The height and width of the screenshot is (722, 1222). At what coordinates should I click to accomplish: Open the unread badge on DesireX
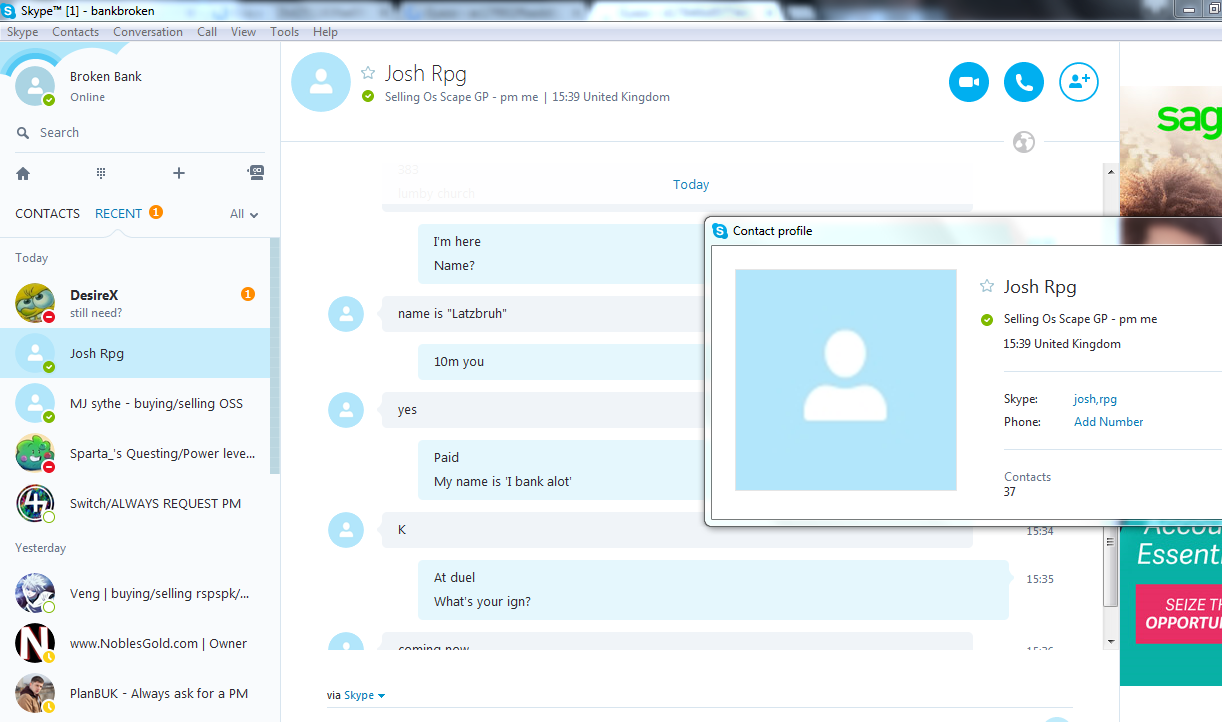point(248,294)
